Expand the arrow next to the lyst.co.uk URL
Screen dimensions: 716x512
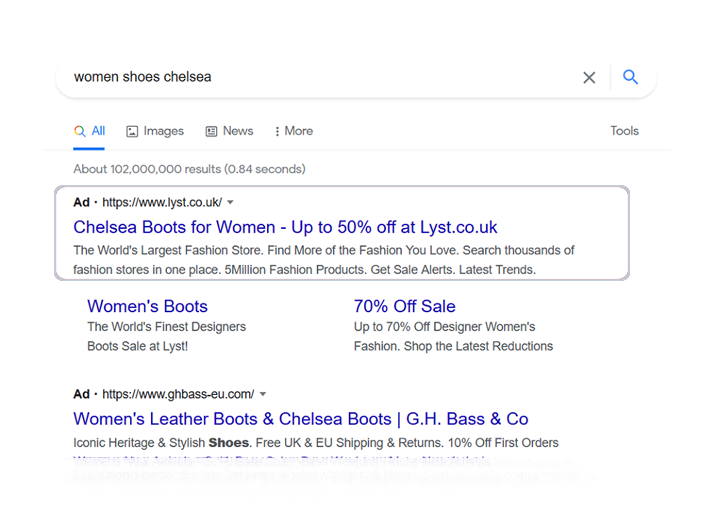pyautogui.click(x=230, y=203)
